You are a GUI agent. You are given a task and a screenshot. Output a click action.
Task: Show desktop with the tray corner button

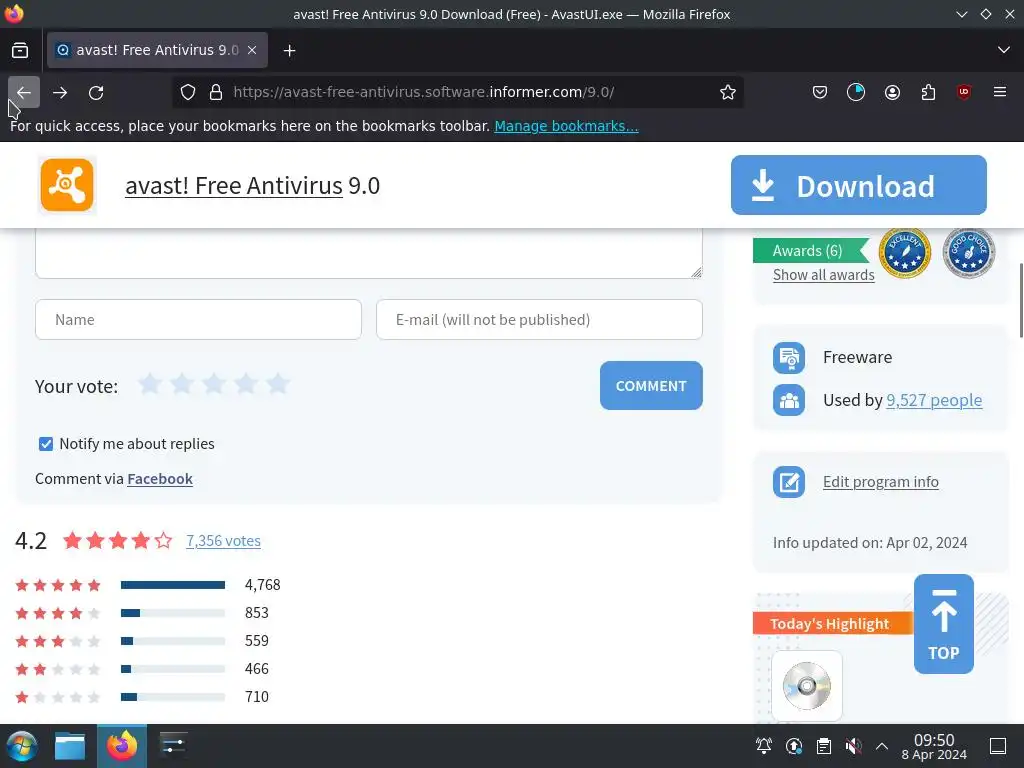(998, 746)
